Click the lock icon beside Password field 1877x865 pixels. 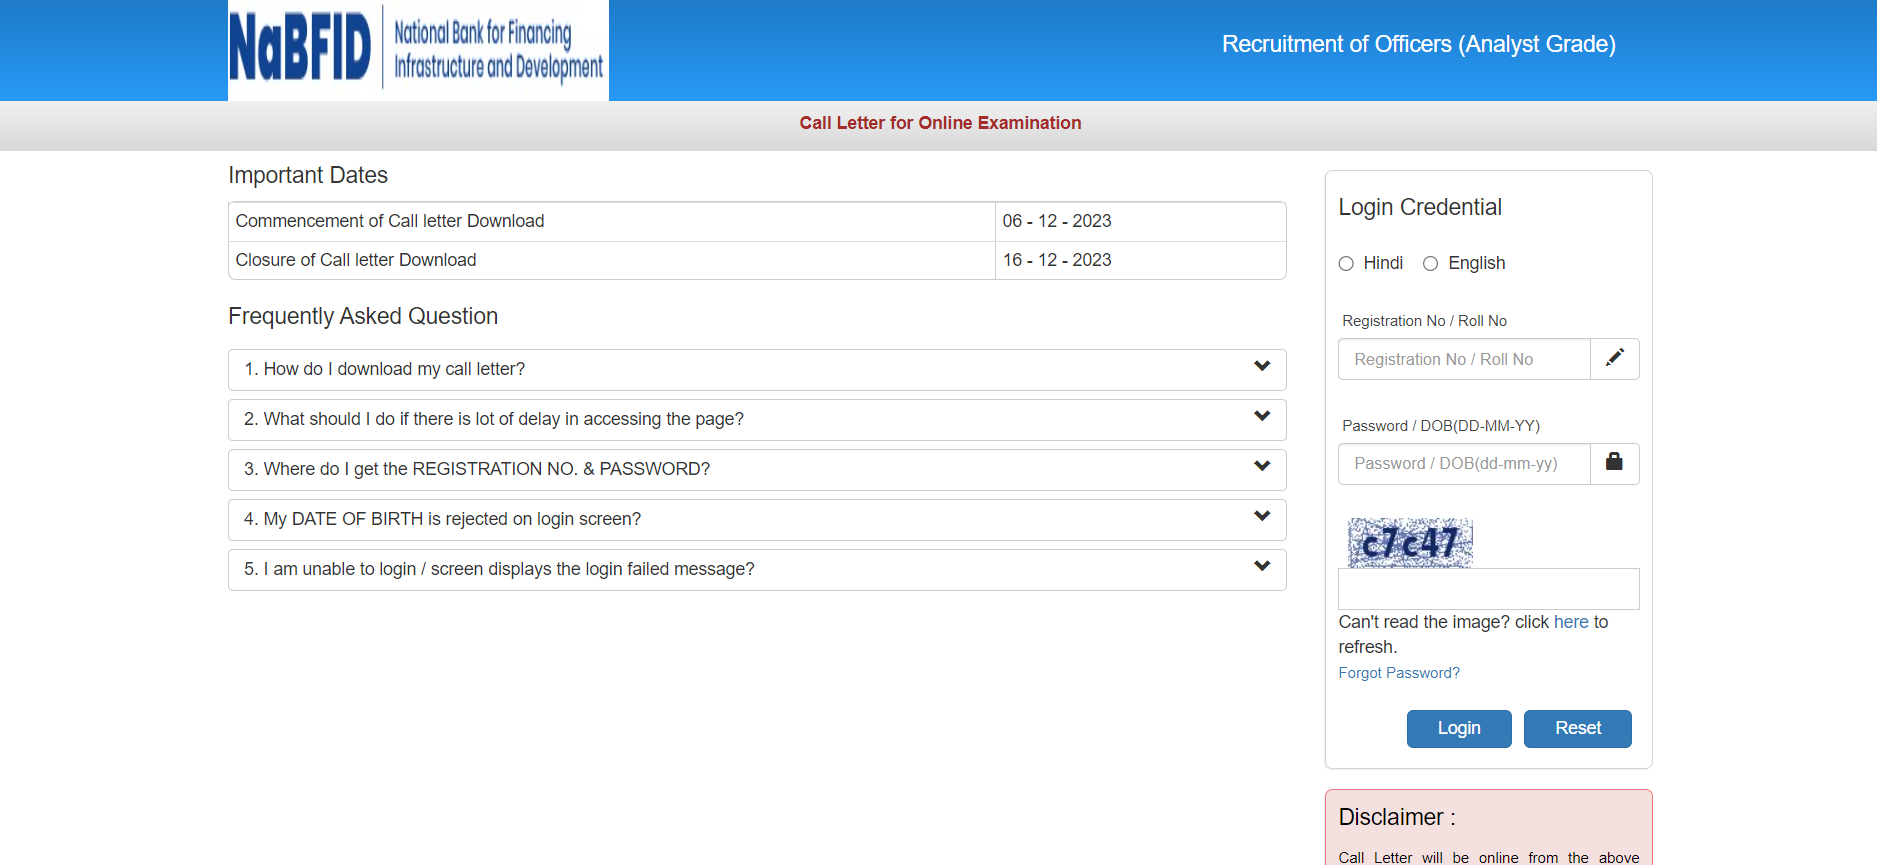point(1614,463)
